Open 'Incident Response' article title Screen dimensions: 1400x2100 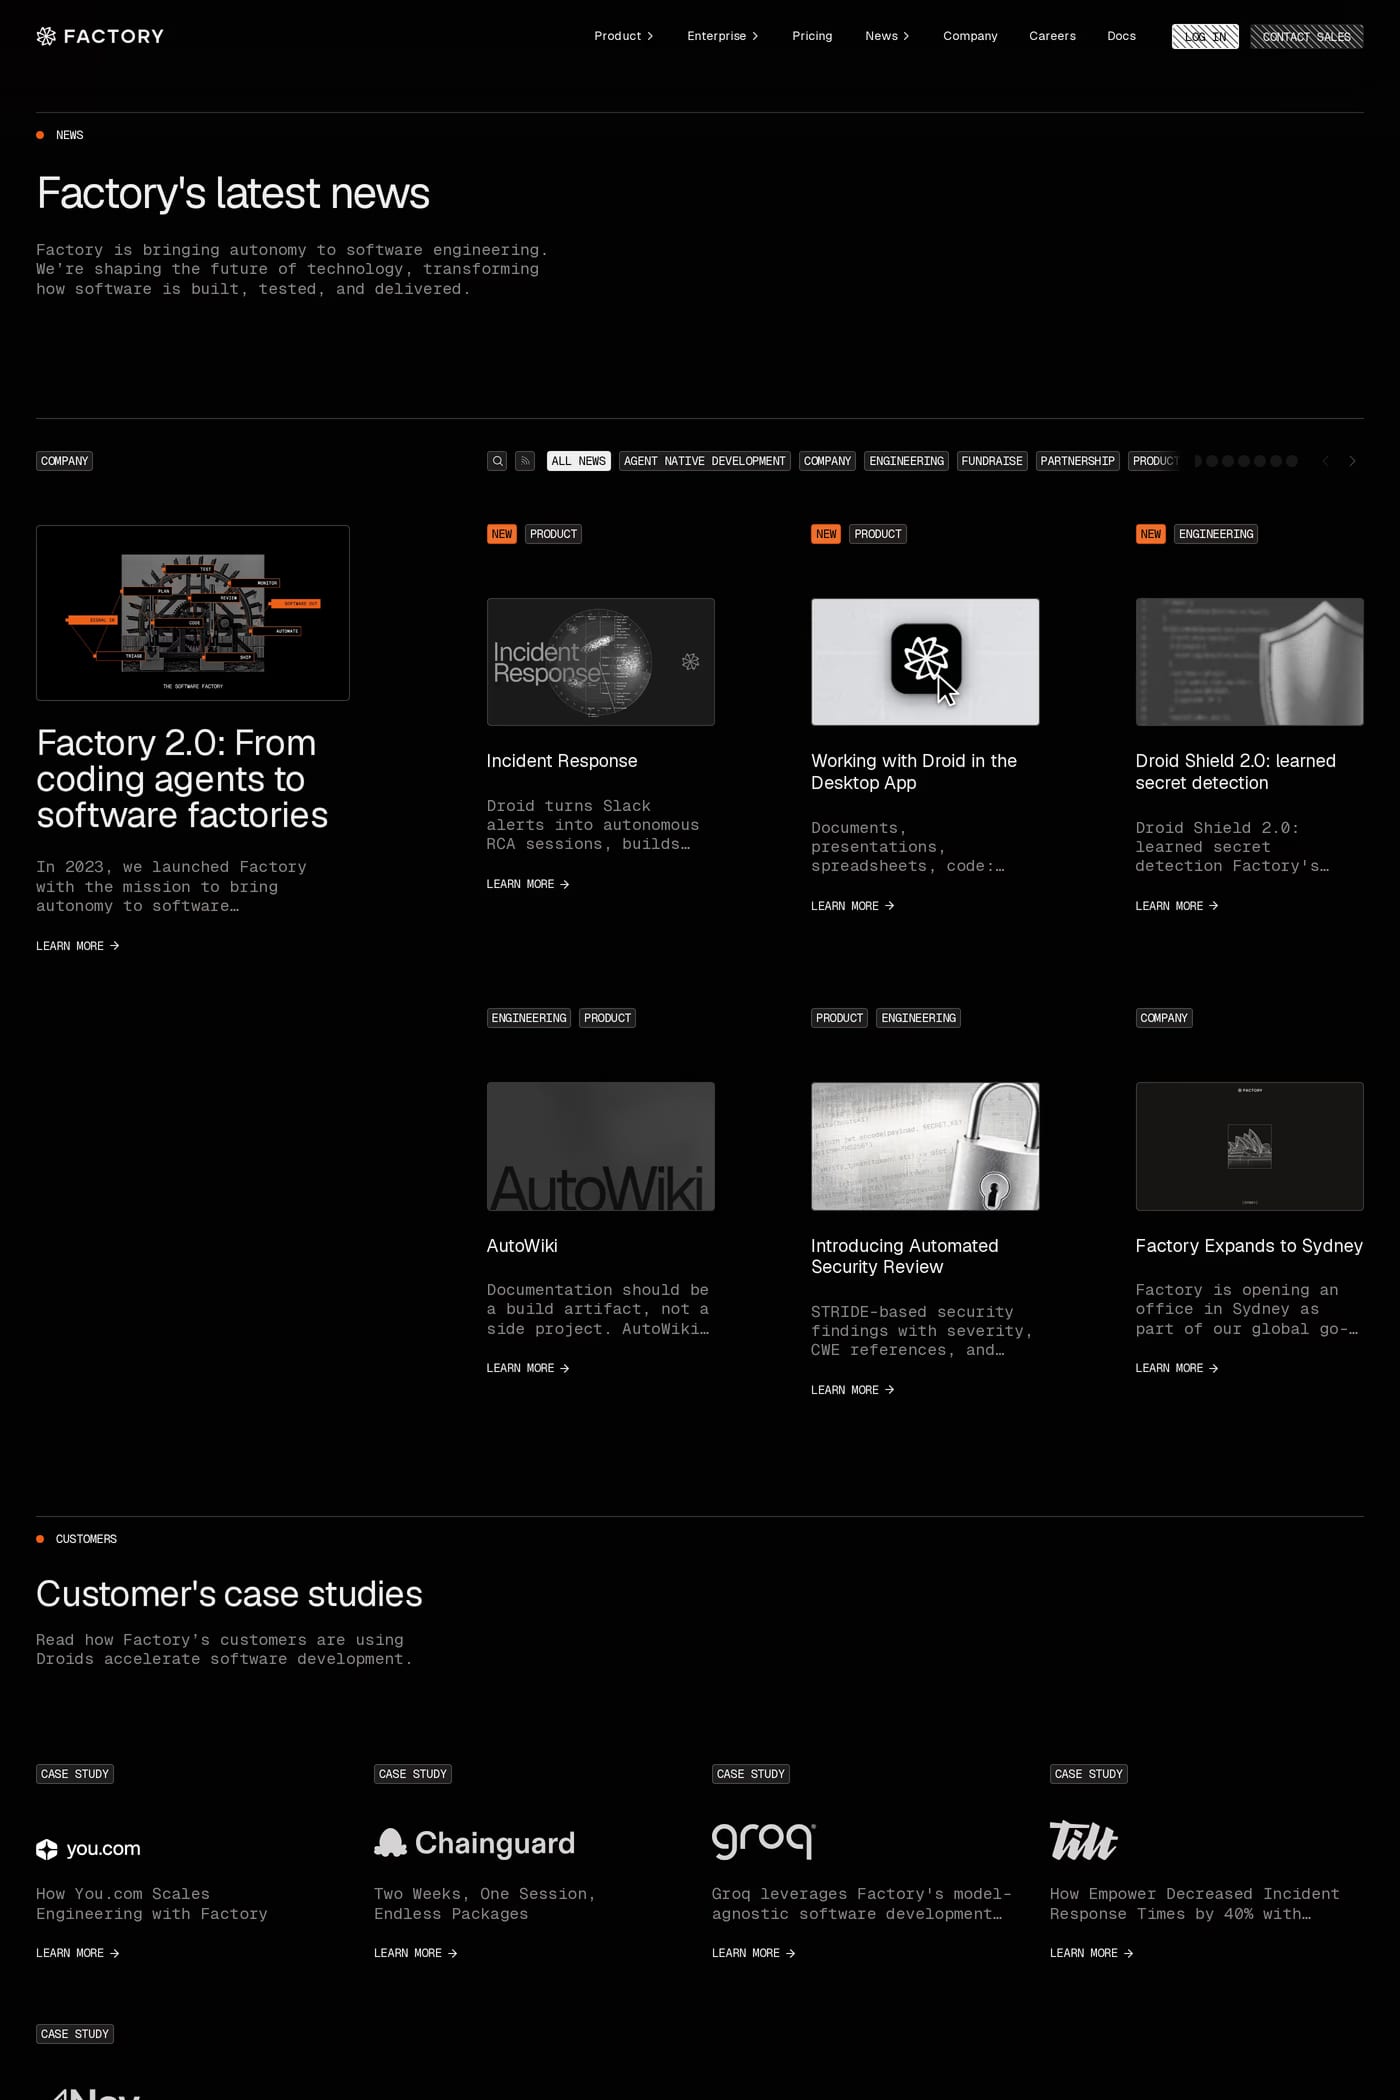562,761
